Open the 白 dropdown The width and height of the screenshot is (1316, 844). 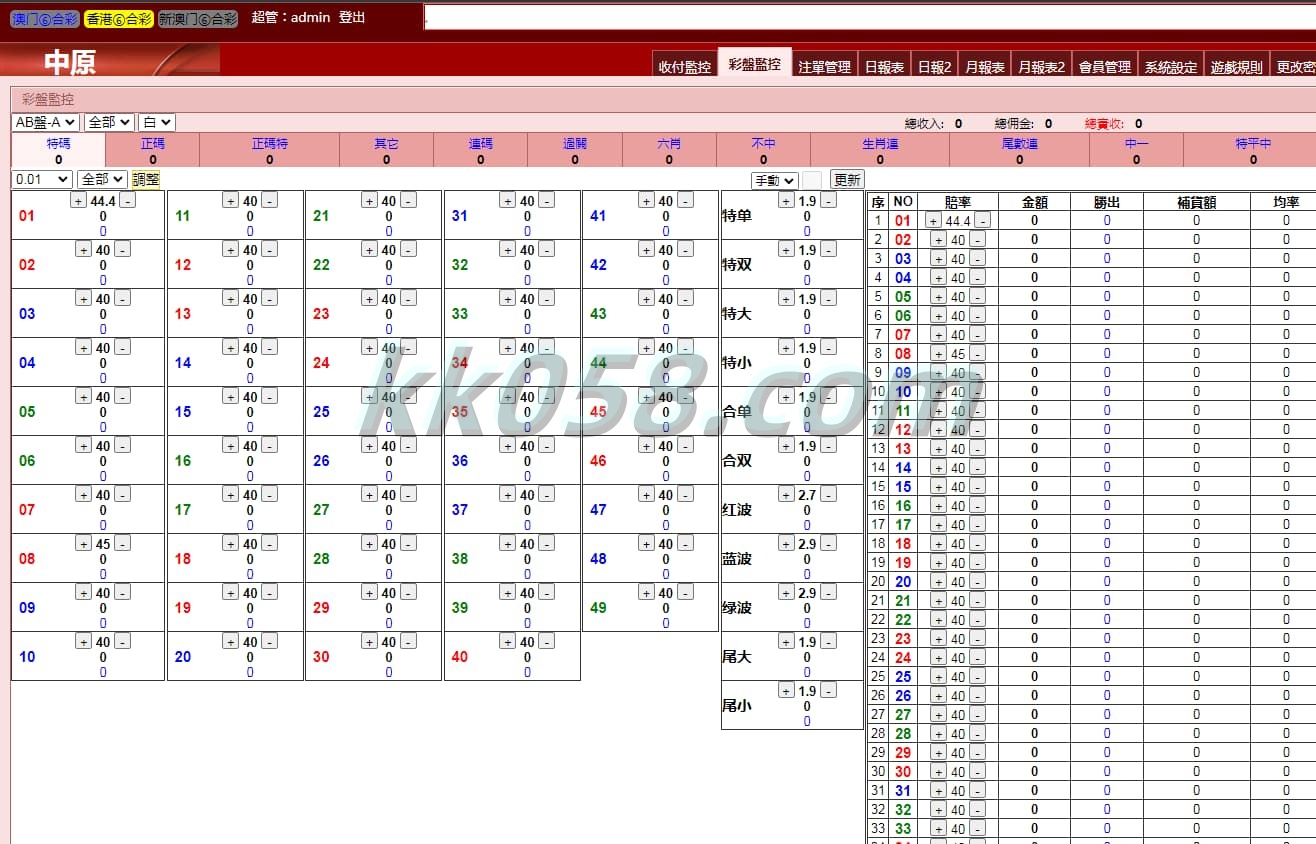(157, 122)
